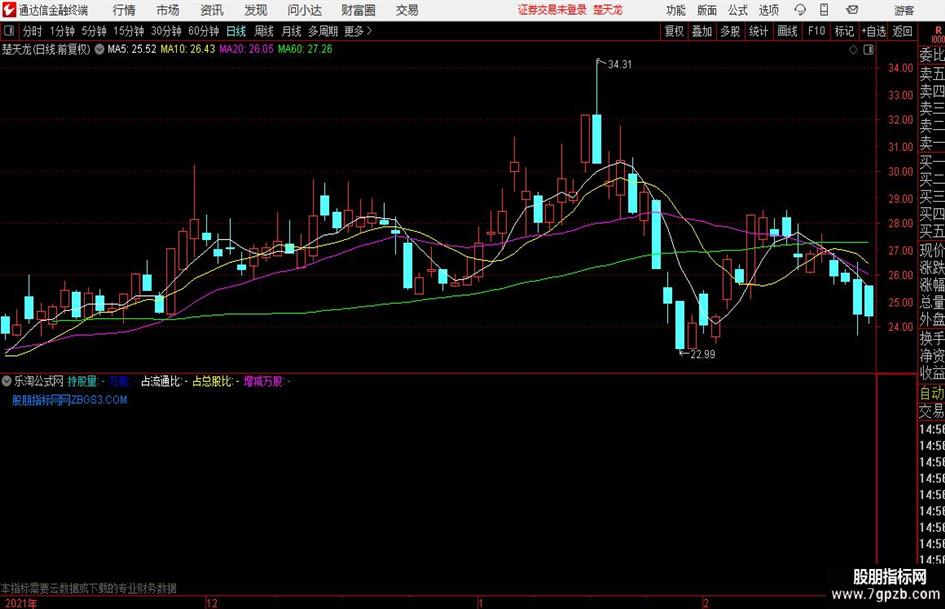Image resolution: width=945 pixels, height=609 pixels.
Task: Click the 22.99 low price marker
Action: pyautogui.click(x=702, y=355)
